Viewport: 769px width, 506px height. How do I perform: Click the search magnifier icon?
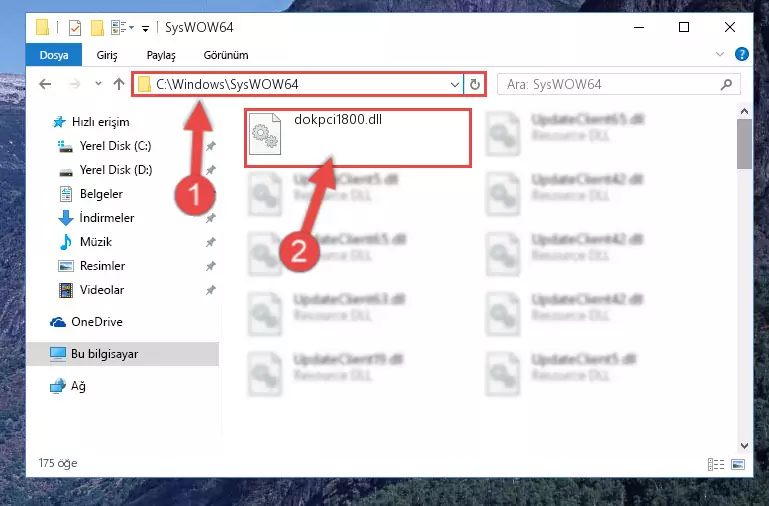point(726,84)
